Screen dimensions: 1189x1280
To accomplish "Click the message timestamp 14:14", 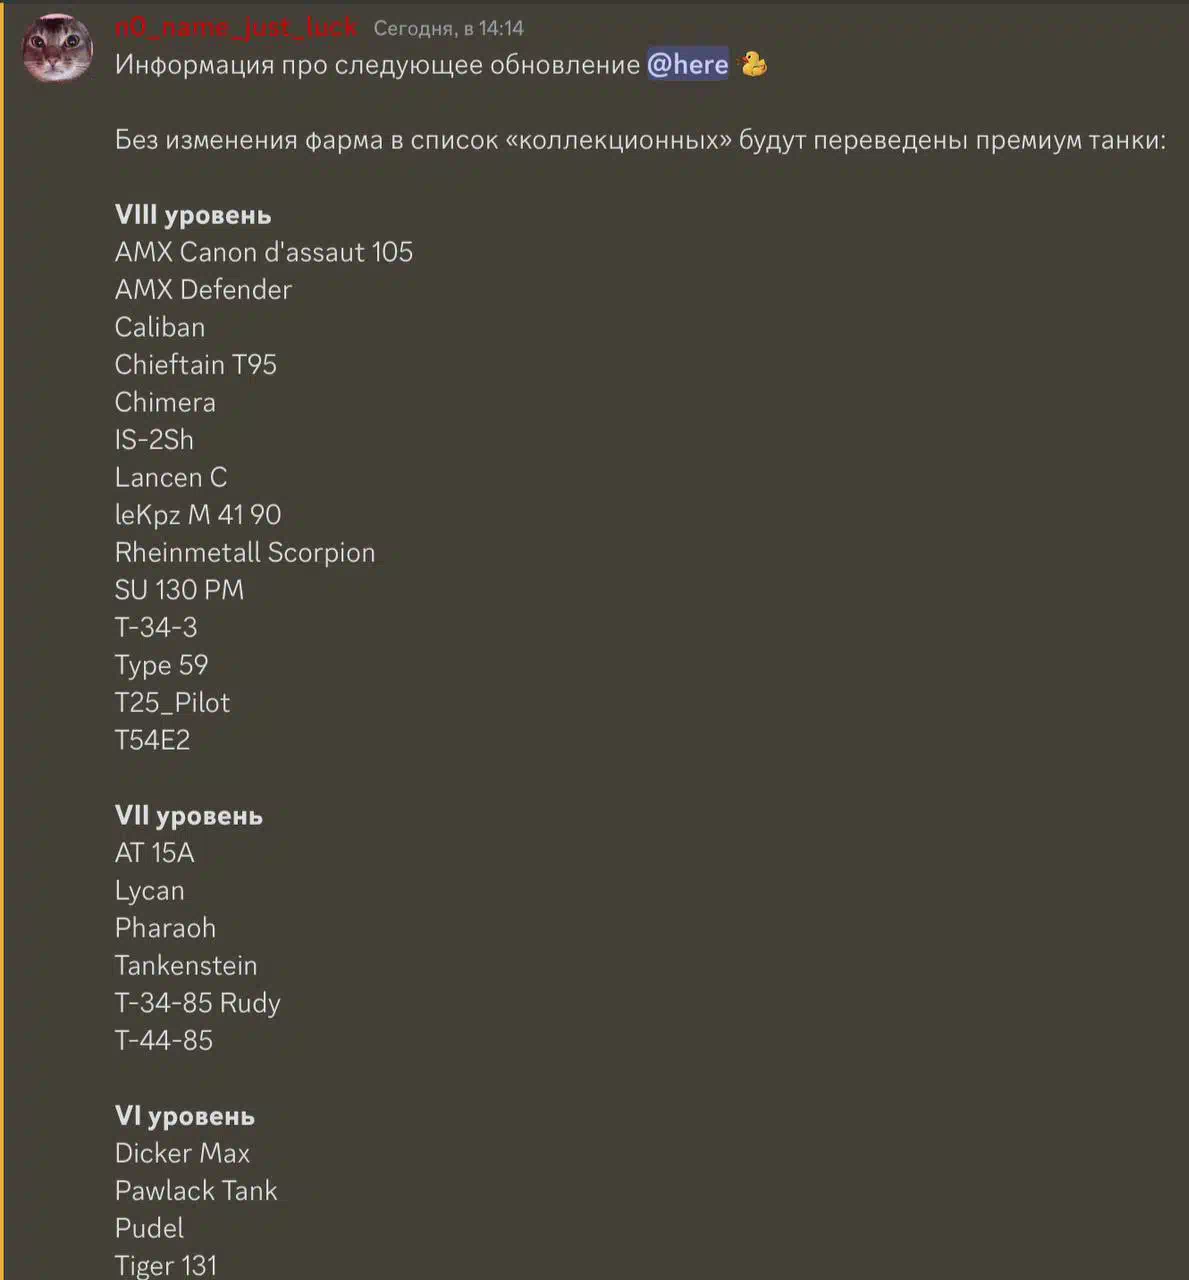I will pos(449,28).
